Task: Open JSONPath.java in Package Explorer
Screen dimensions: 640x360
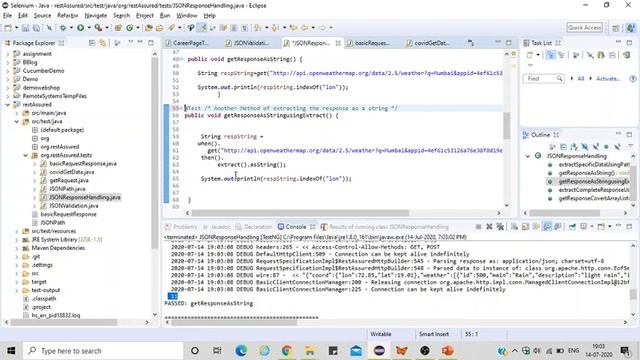Action: tap(67, 189)
